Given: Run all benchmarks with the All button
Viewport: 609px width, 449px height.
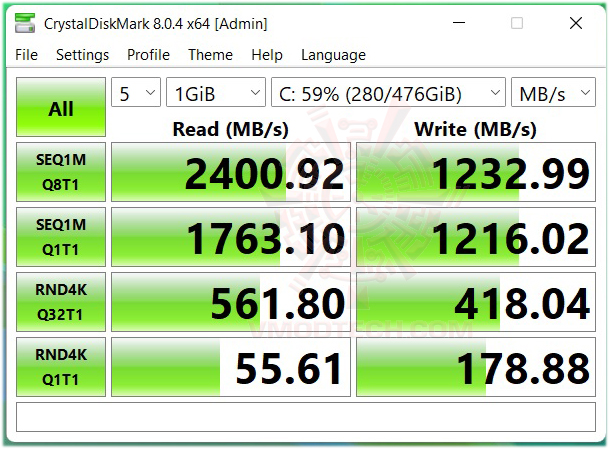Looking at the screenshot, I should [61, 107].
